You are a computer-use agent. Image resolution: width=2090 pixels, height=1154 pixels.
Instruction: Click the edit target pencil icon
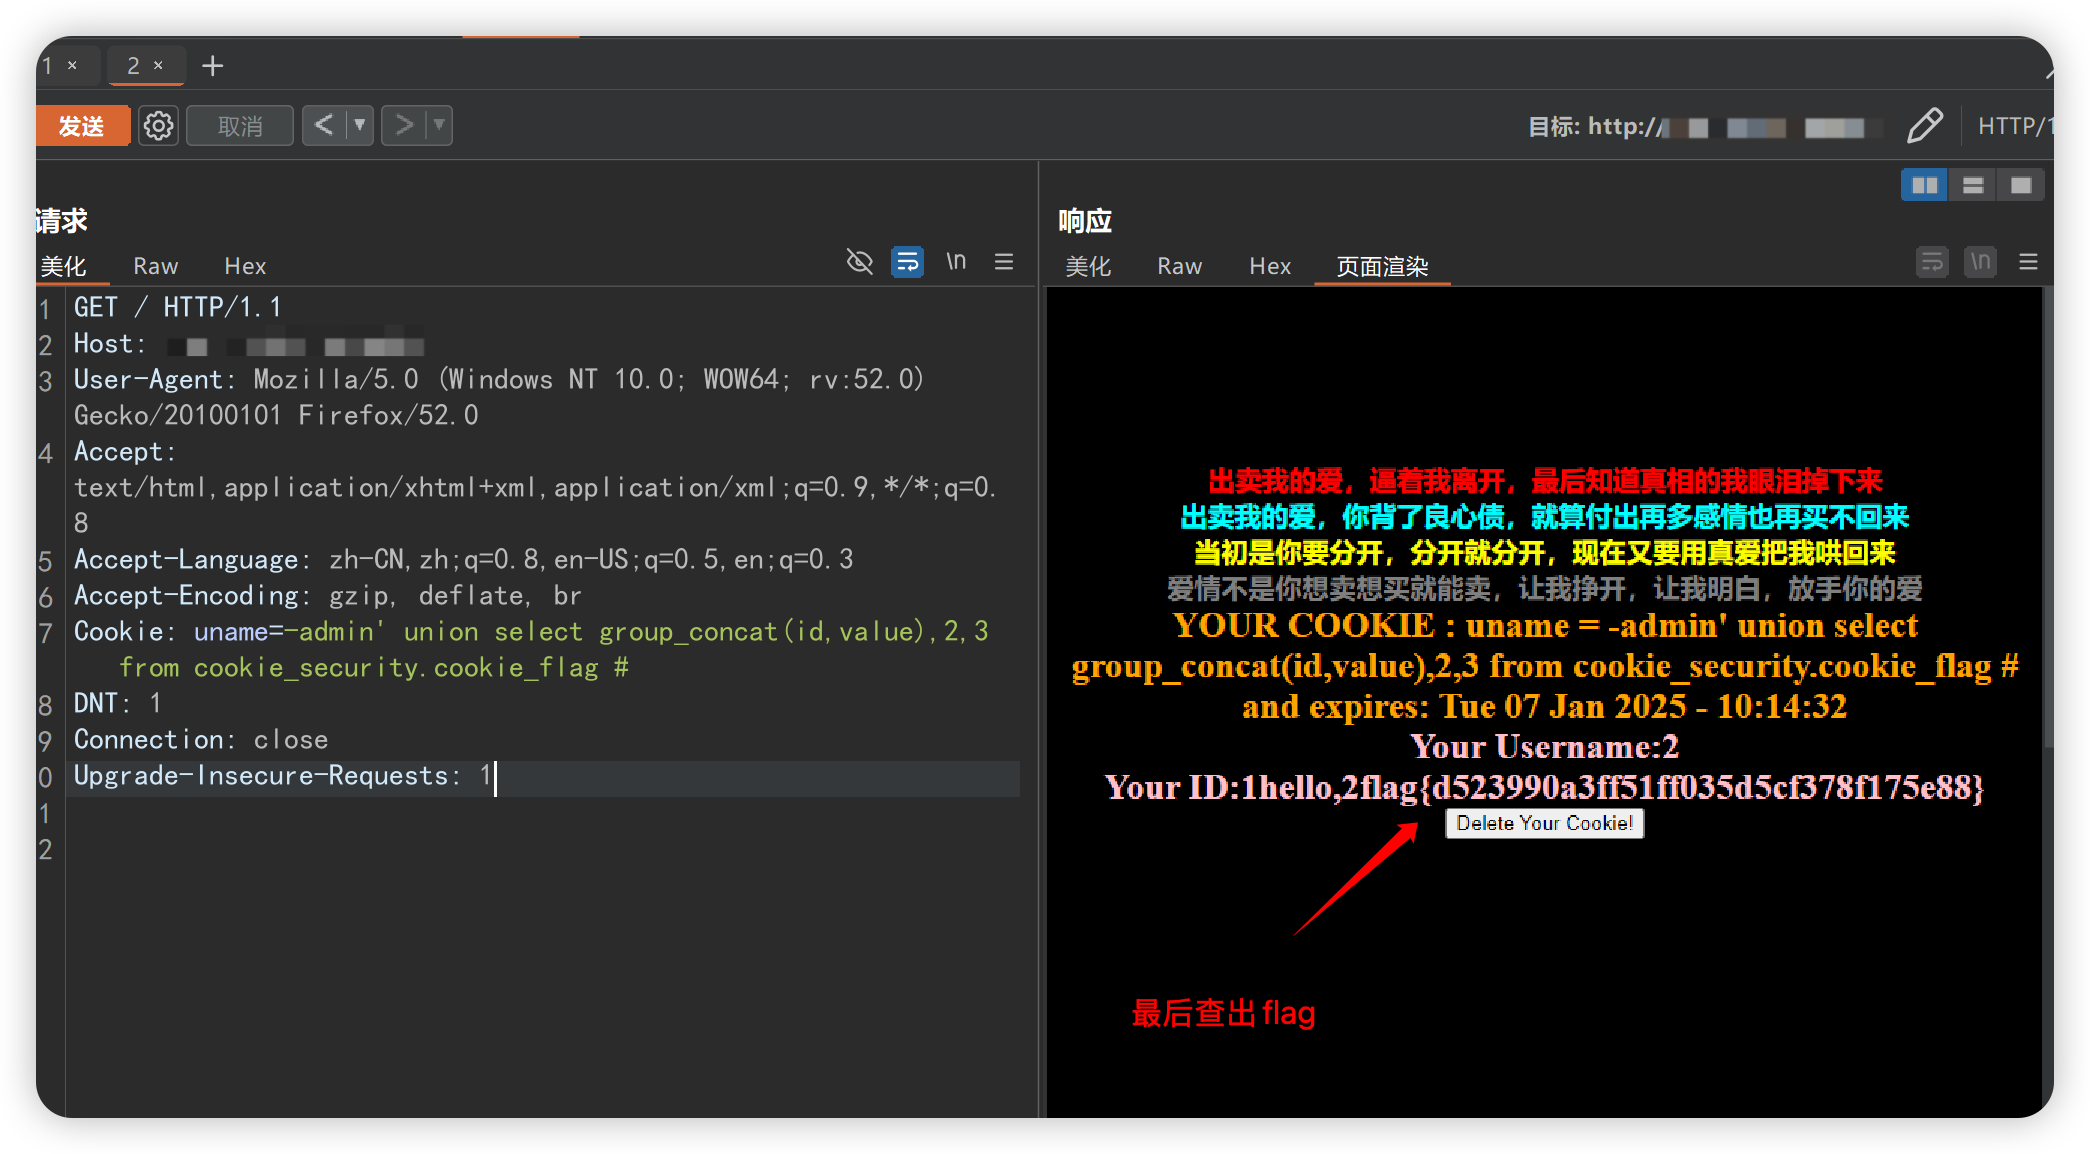pyautogui.click(x=1924, y=126)
